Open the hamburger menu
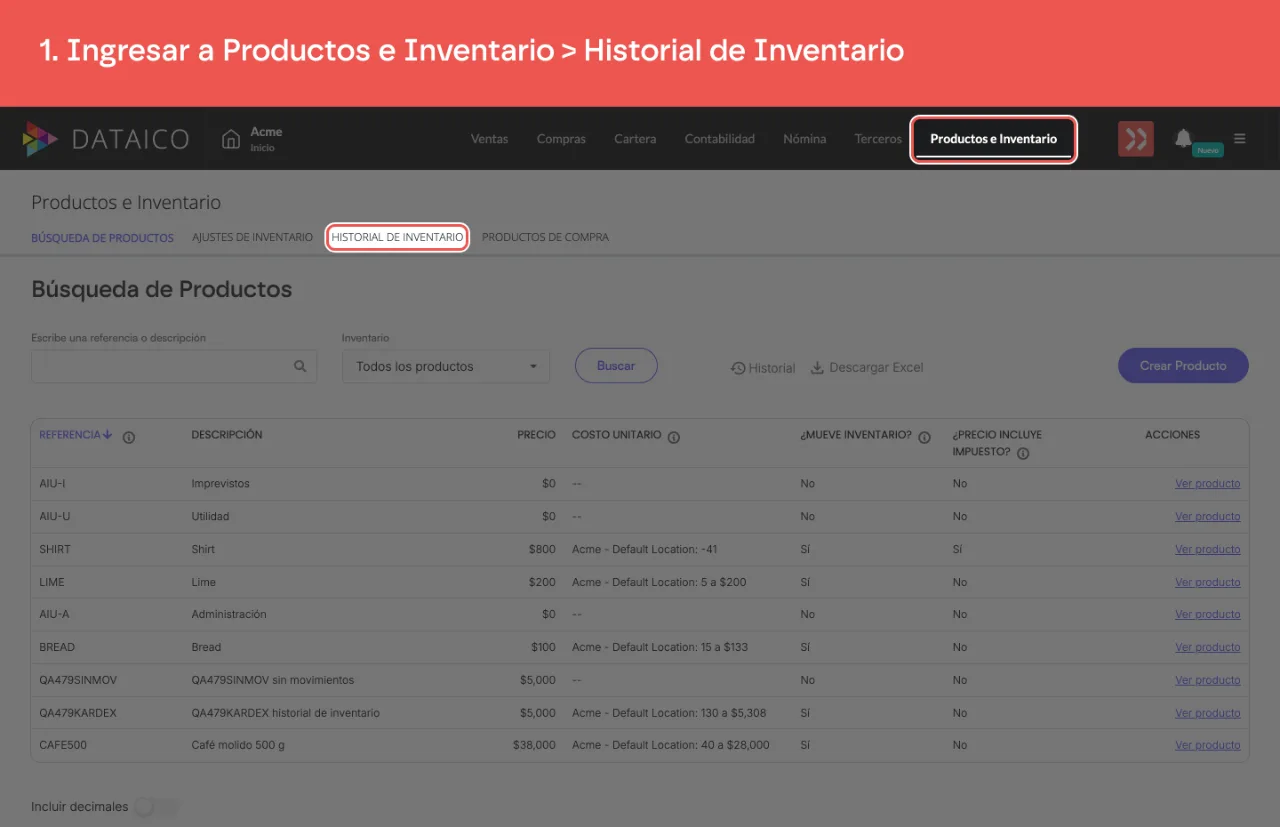Screen dimensions: 1280x827 (1240, 139)
